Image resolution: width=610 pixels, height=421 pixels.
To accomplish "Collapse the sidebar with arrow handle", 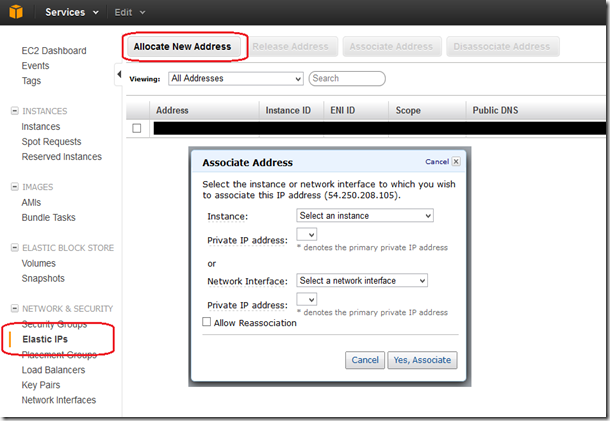I will click(119, 74).
